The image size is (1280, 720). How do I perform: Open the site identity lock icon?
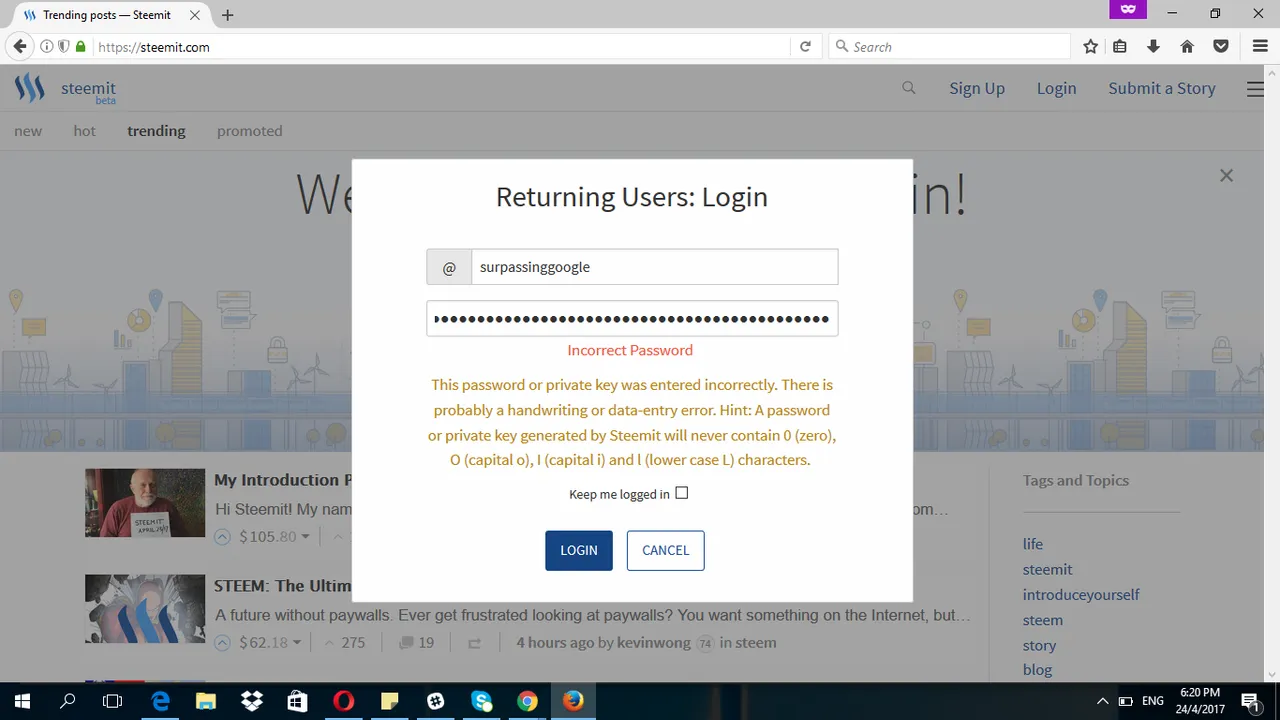(x=81, y=47)
